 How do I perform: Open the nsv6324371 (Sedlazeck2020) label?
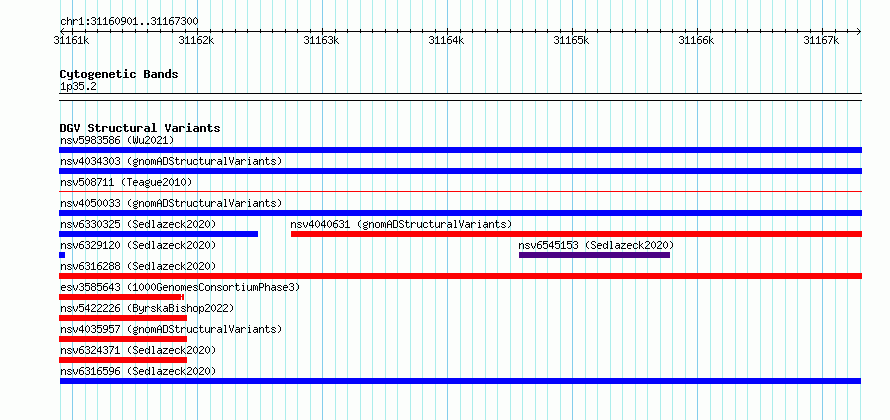138,350
